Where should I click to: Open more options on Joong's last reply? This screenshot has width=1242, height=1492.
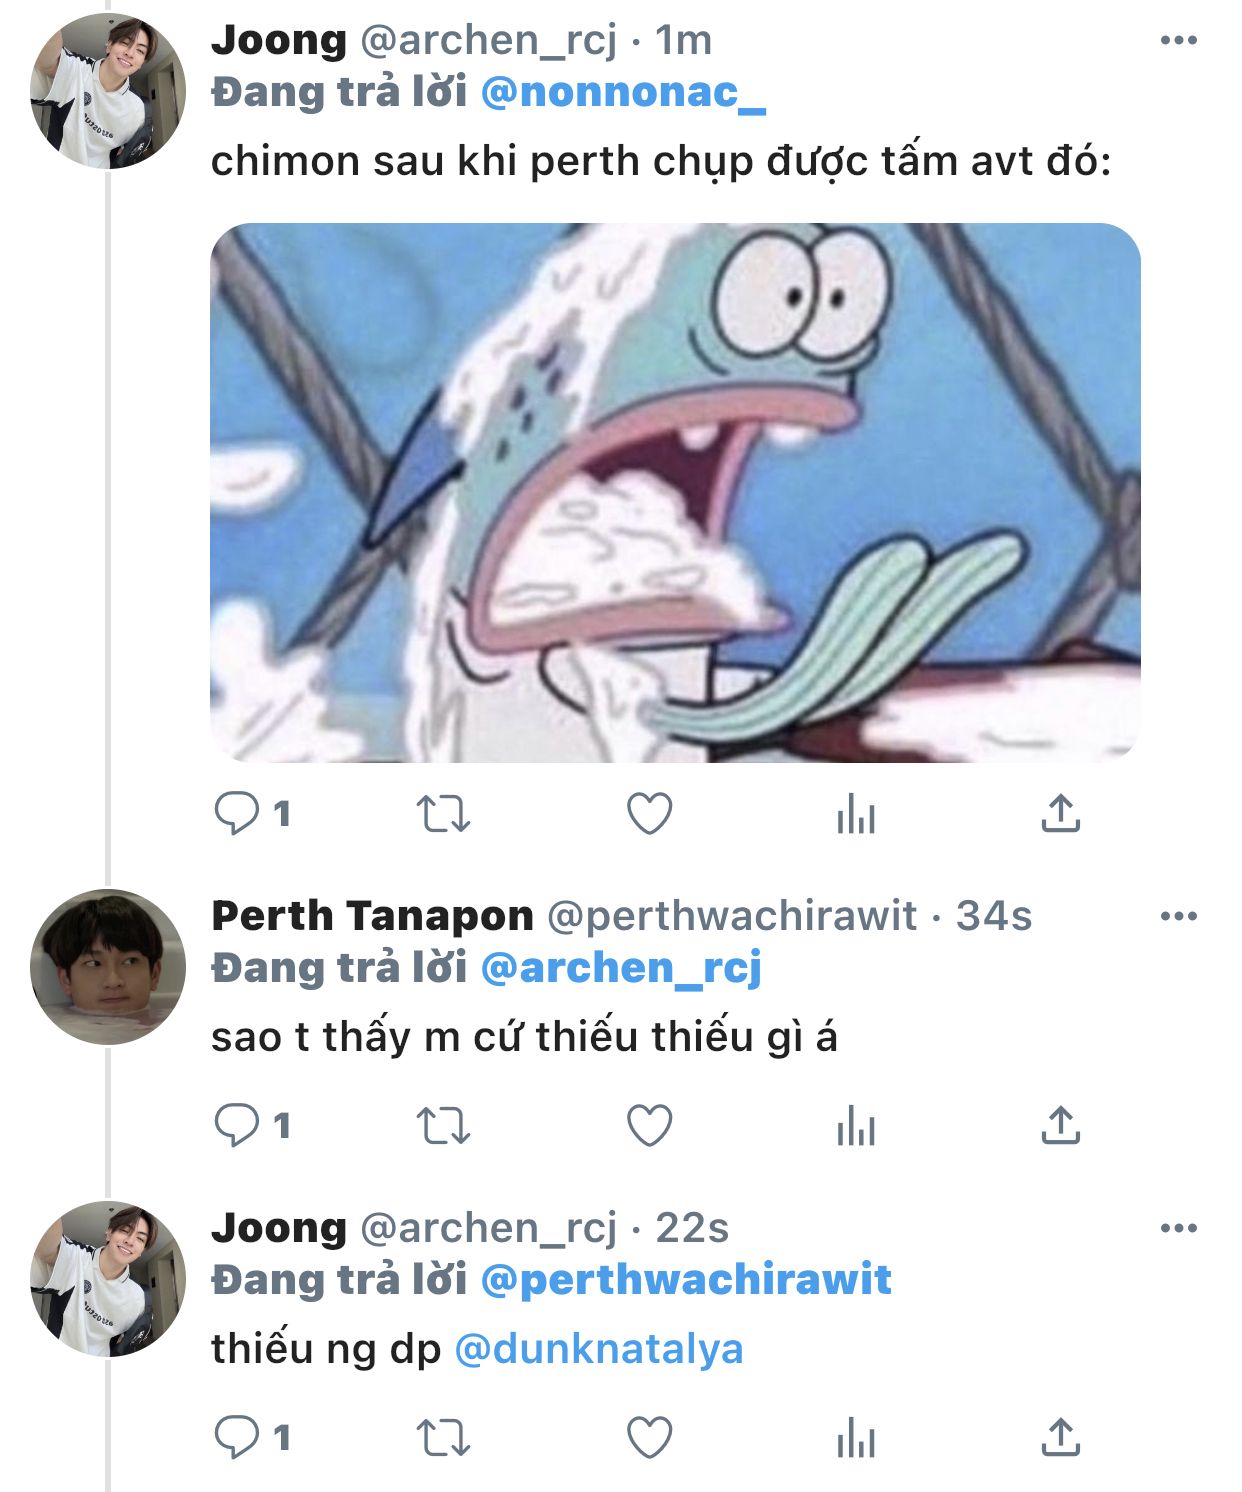[1178, 1228]
